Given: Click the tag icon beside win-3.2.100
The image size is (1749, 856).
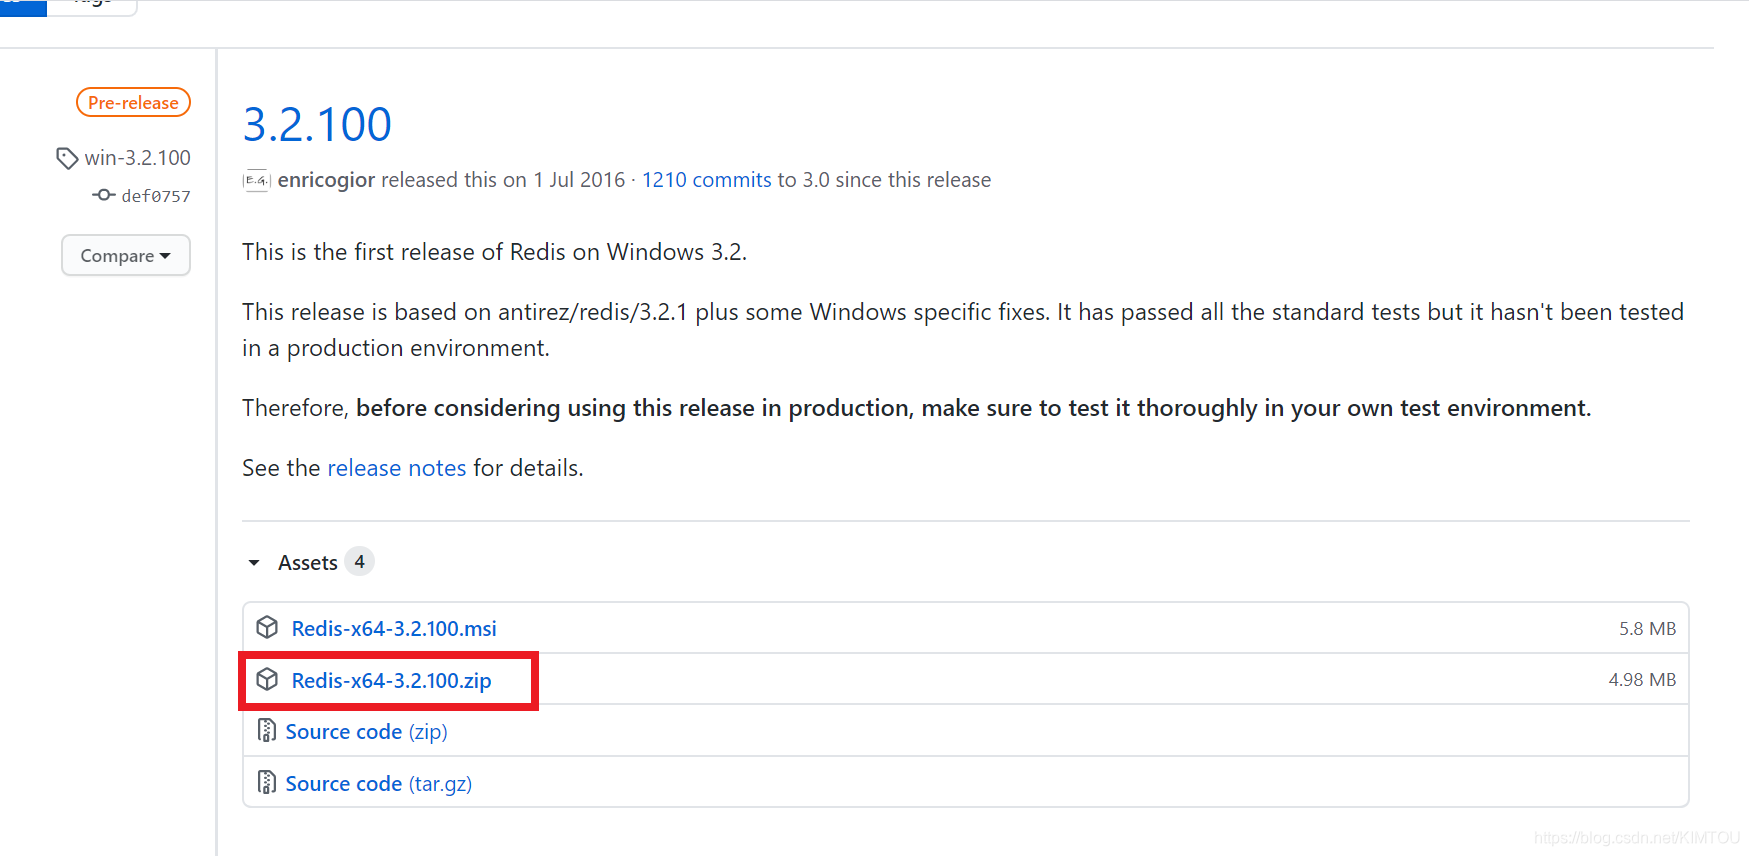Looking at the screenshot, I should point(67,158).
